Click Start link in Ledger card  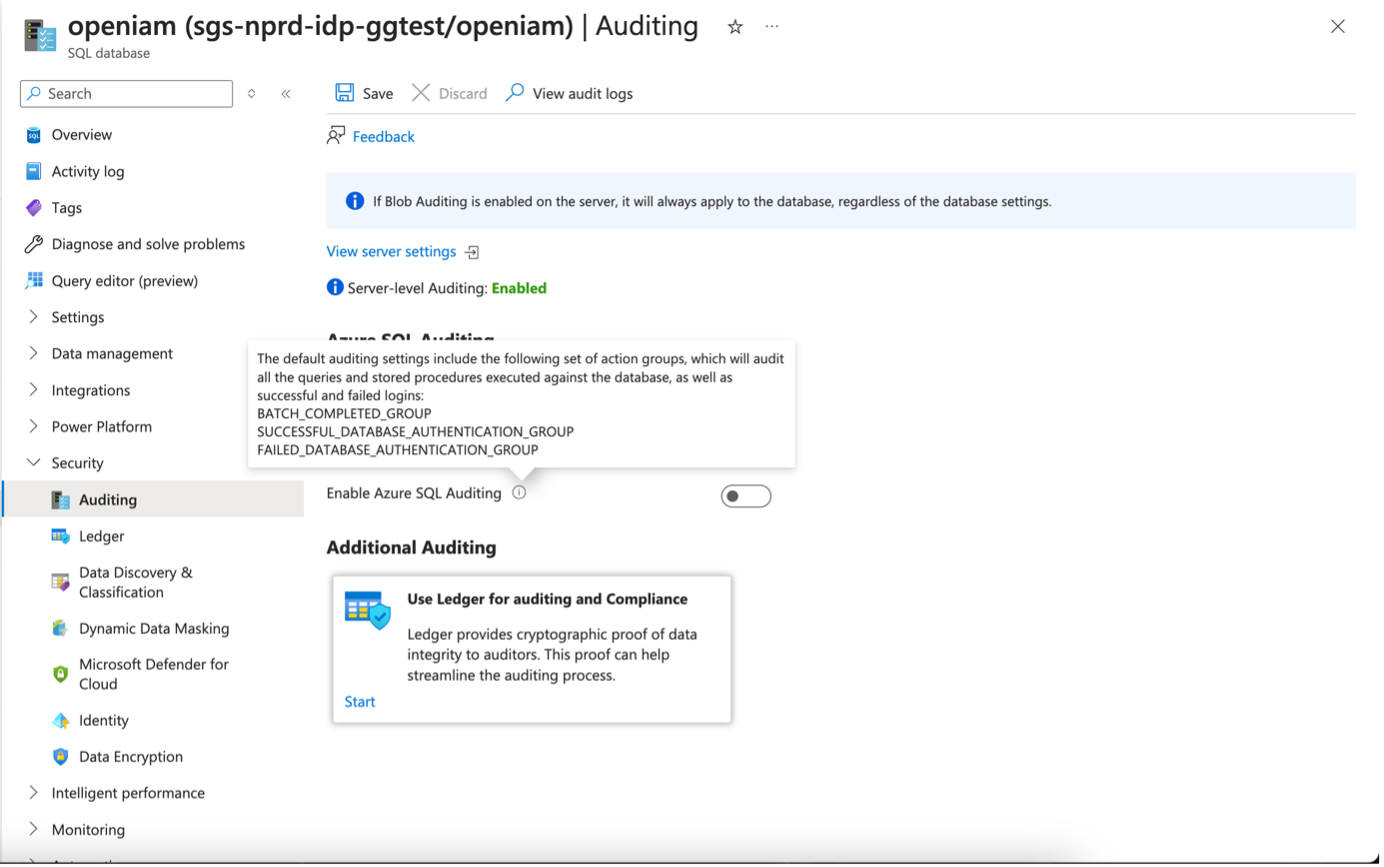pyautogui.click(x=360, y=702)
